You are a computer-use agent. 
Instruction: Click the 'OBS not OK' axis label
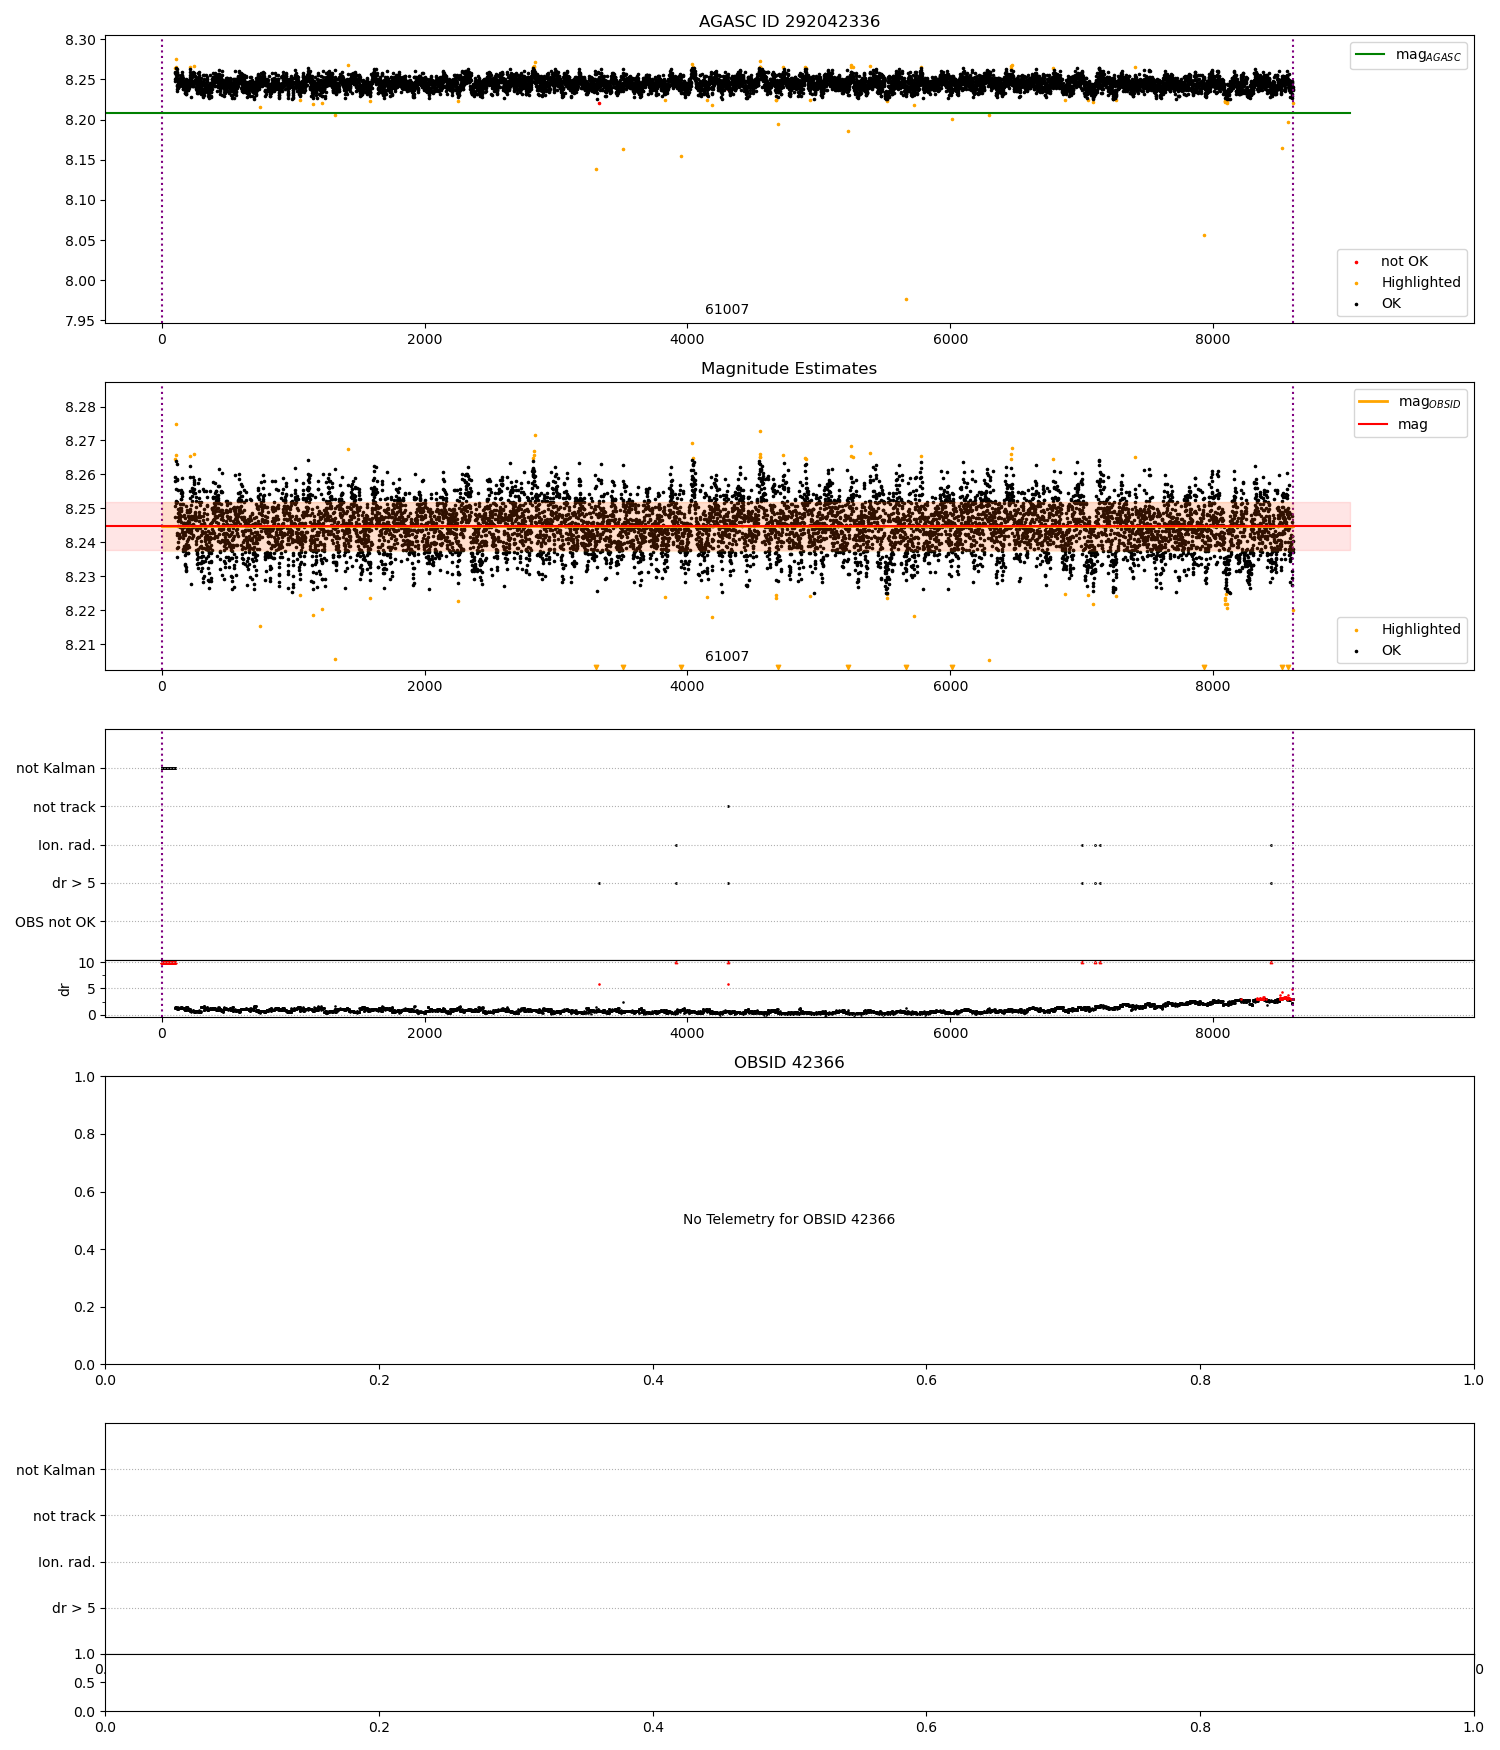click(x=56, y=922)
